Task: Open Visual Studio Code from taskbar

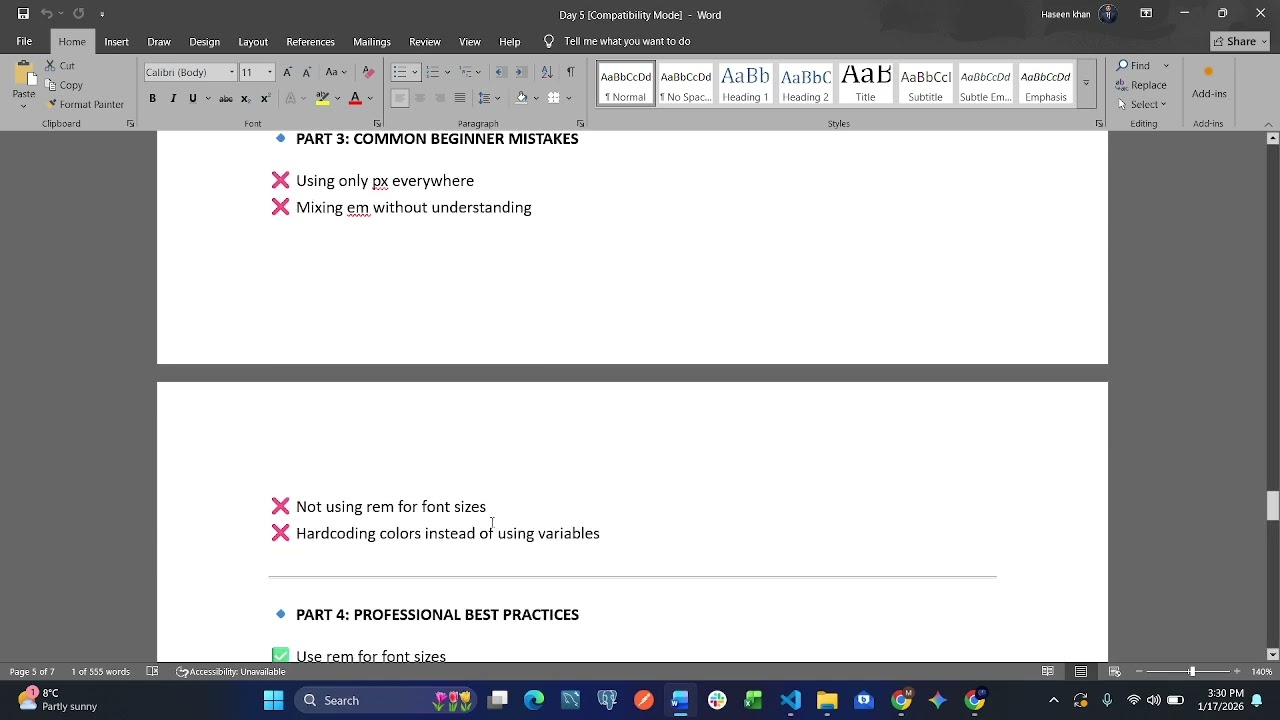Action: click(x=790, y=700)
